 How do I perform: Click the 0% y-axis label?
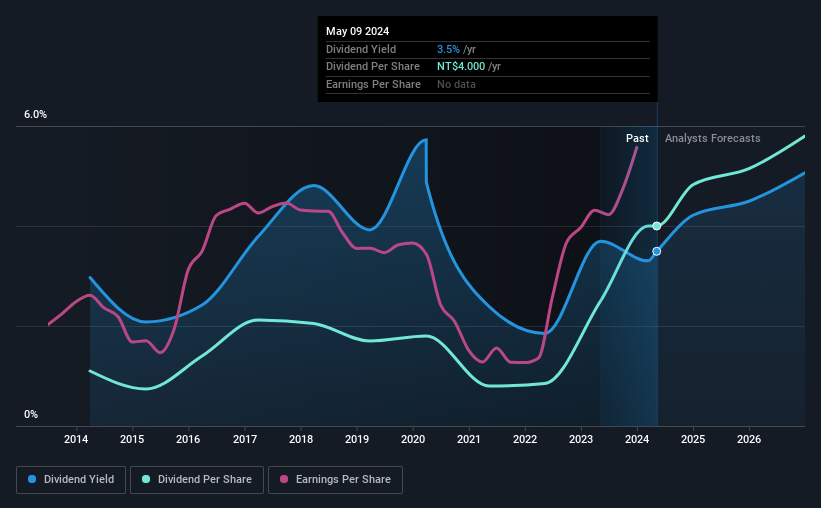31,414
